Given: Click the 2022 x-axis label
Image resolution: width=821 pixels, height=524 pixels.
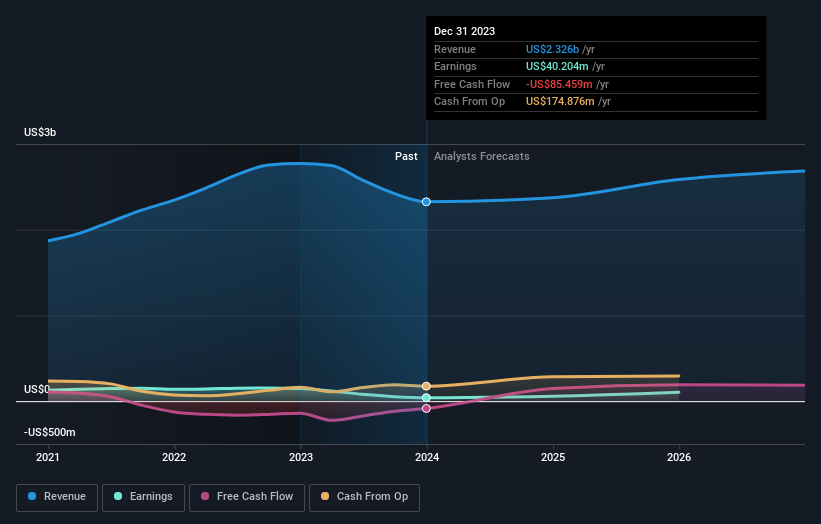Looking at the screenshot, I should pyautogui.click(x=174, y=457).
